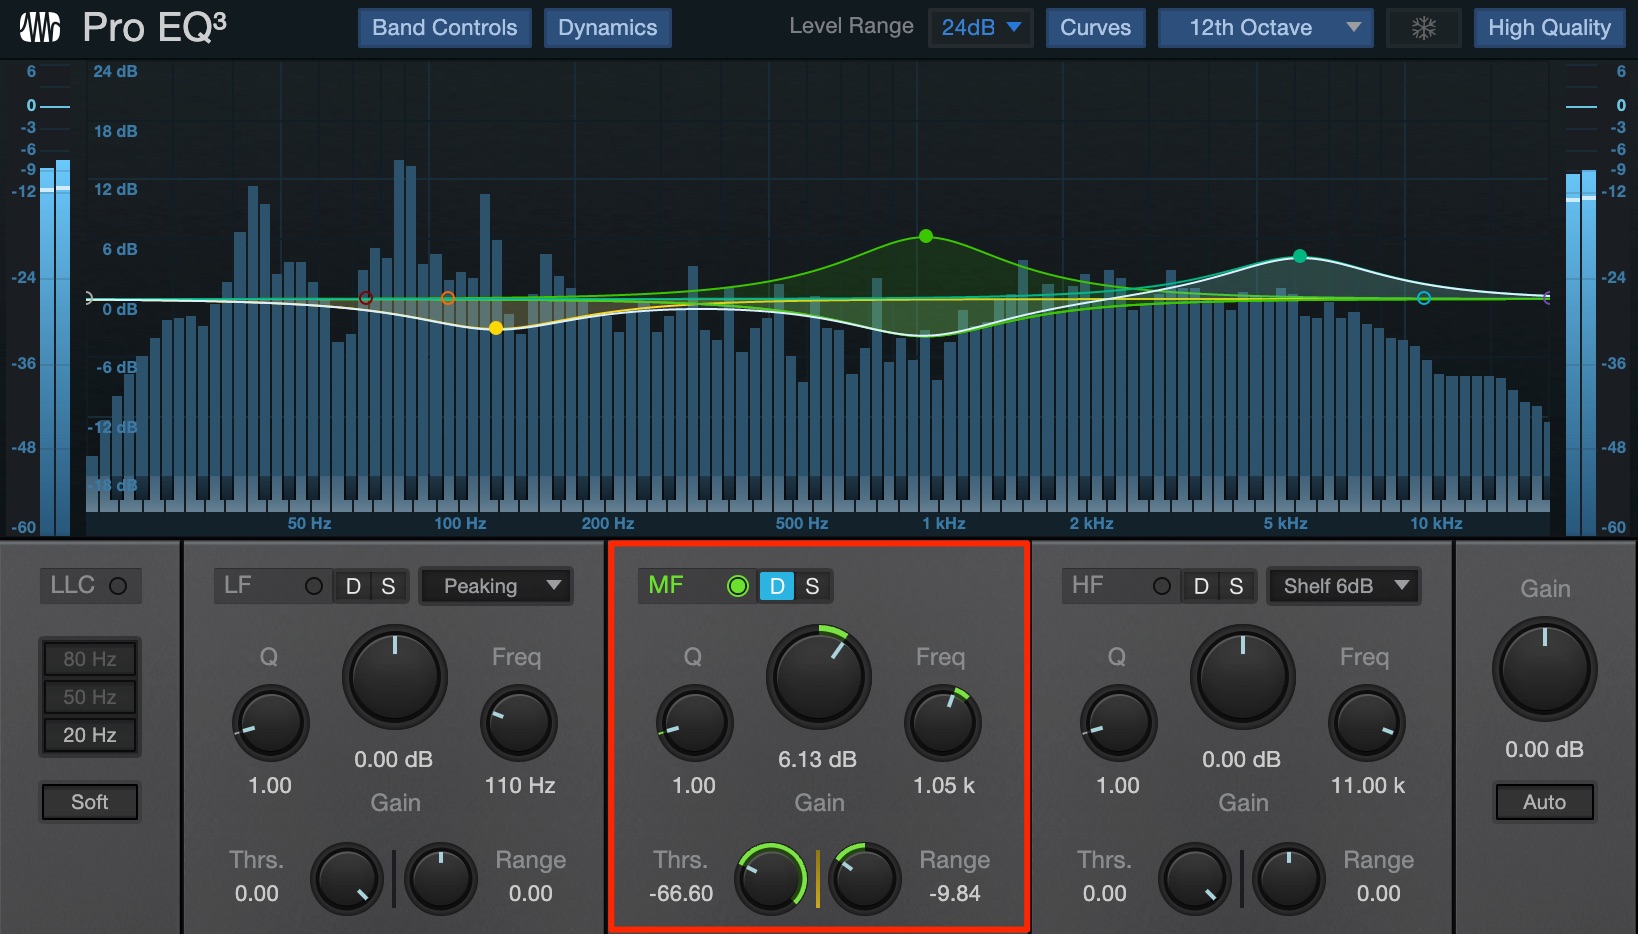Solo the LF band with S button
The width and height of the screenshot is (1638, 934).
pyautogui.click(x=388, y=586)
